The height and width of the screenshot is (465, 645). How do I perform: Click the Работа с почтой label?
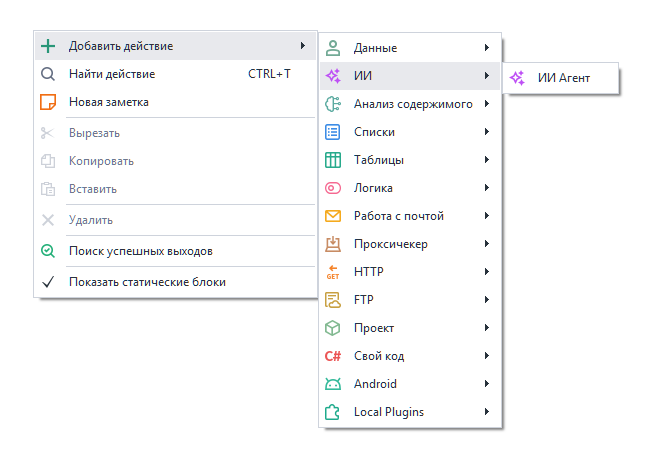tap(399, 216)
